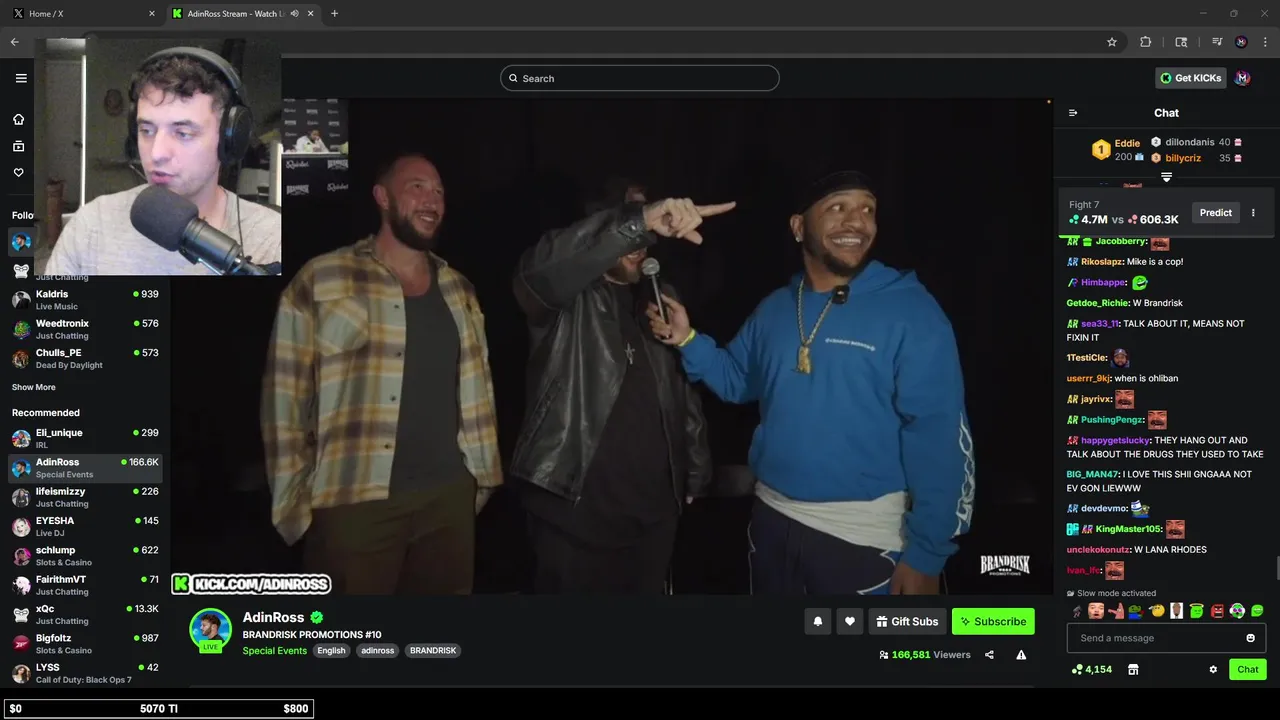Open lifeismizzy recommended channel

[86, 497]
